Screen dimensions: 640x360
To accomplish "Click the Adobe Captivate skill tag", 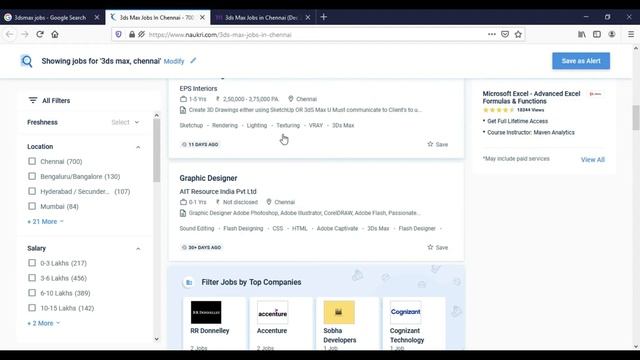I will point(337,228).
